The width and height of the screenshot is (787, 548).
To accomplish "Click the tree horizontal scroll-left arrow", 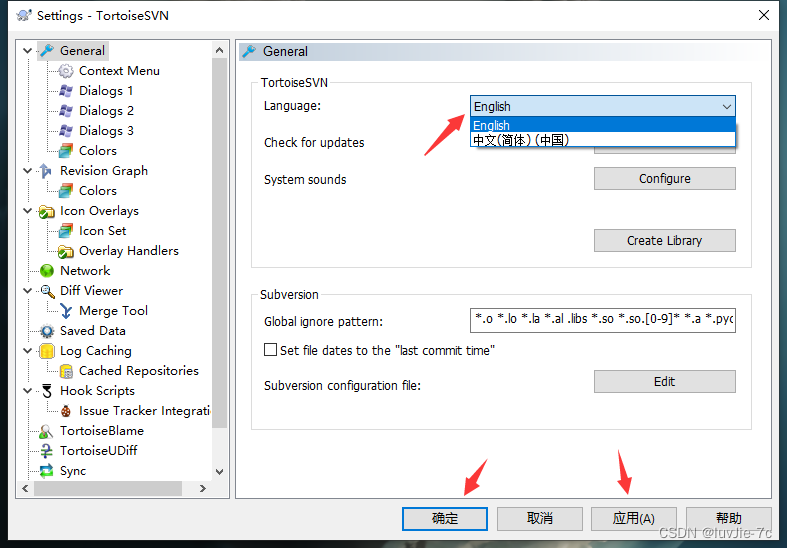I will coord(26,488).
